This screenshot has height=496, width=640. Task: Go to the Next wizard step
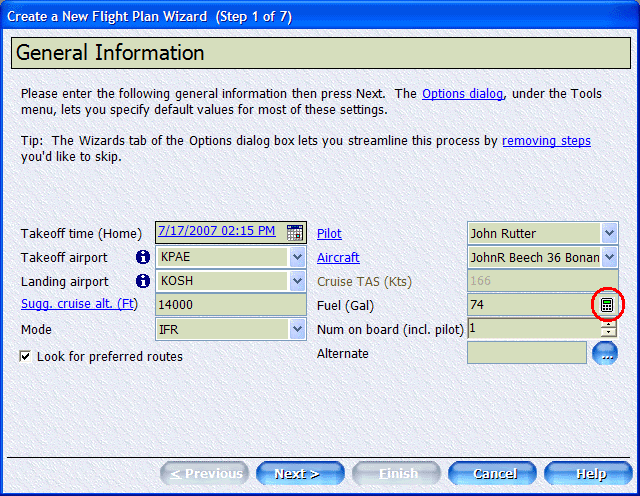click(x=300, y=474)
